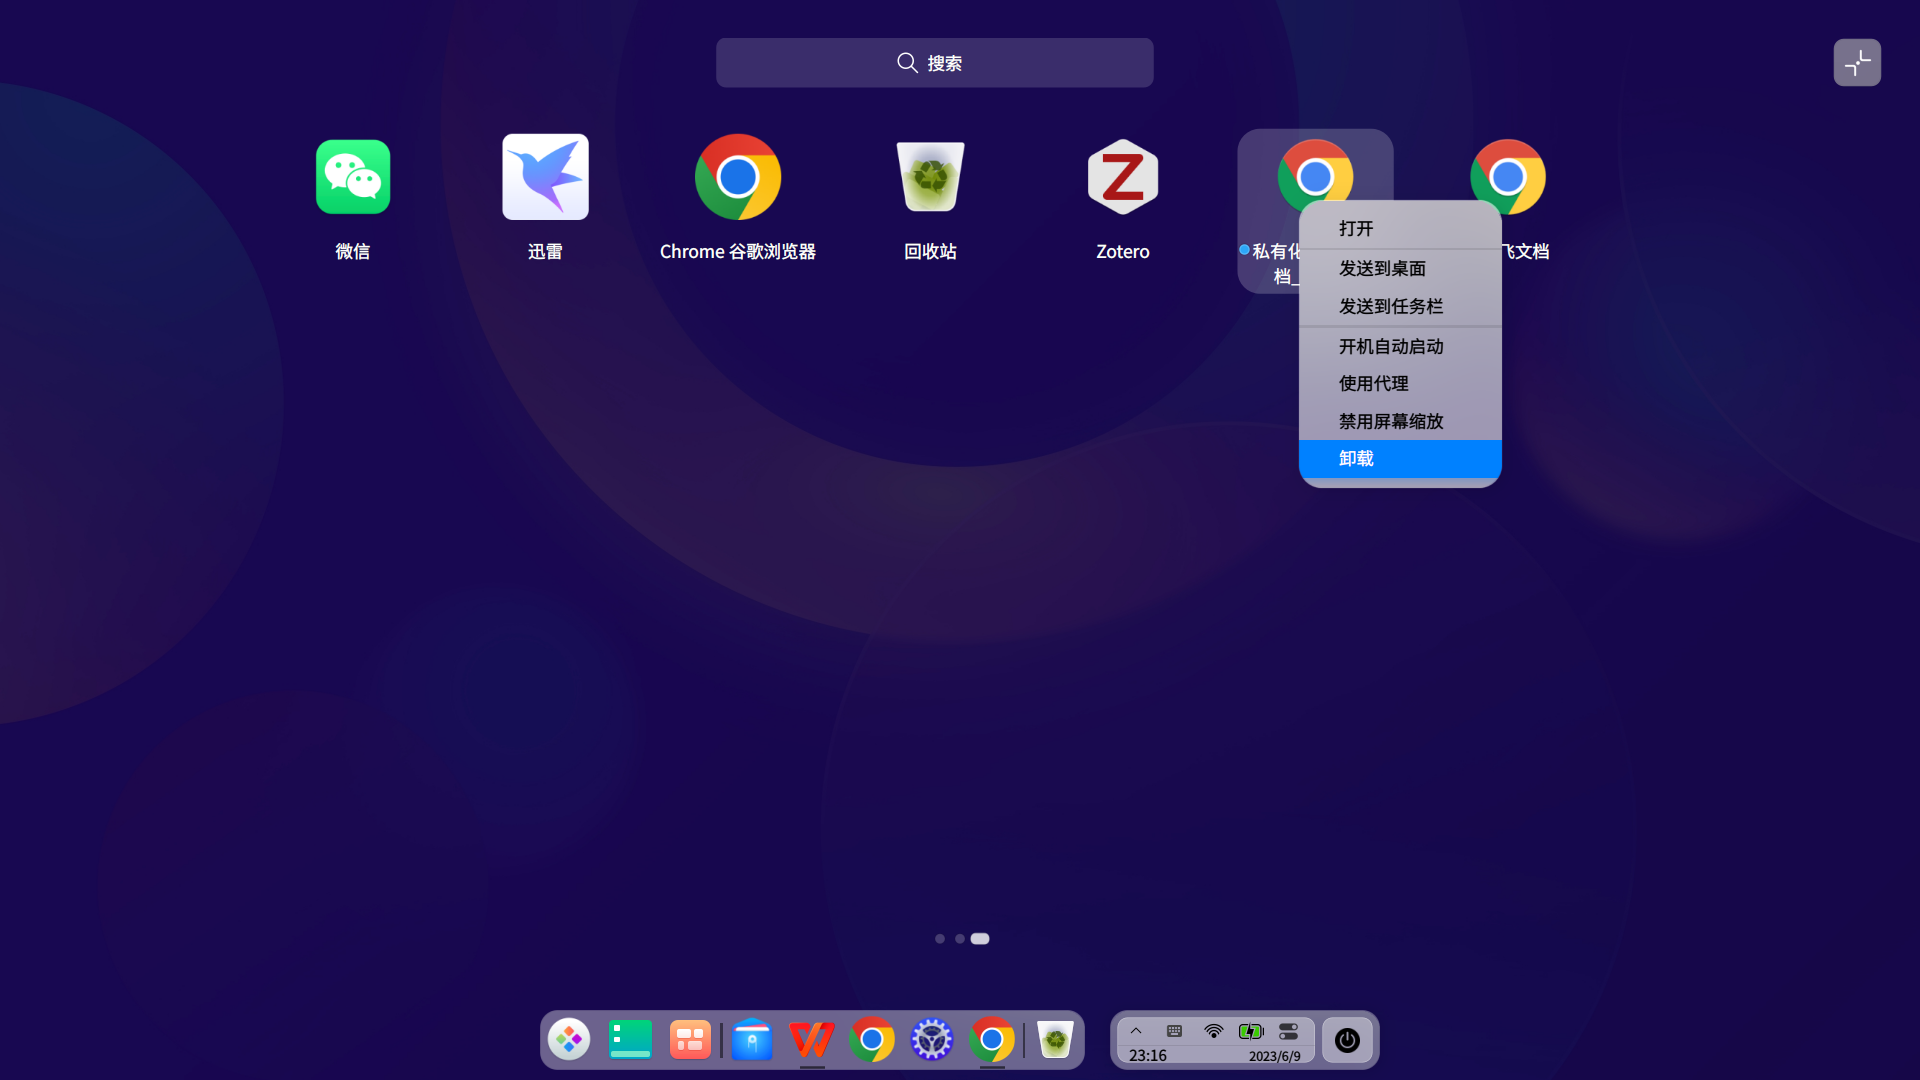The height and width of the screenshot is (1080, 1920).
Task: Open the quick settings toggles tray icon
Action: pyautogui.click(x=1288, y=1031)
